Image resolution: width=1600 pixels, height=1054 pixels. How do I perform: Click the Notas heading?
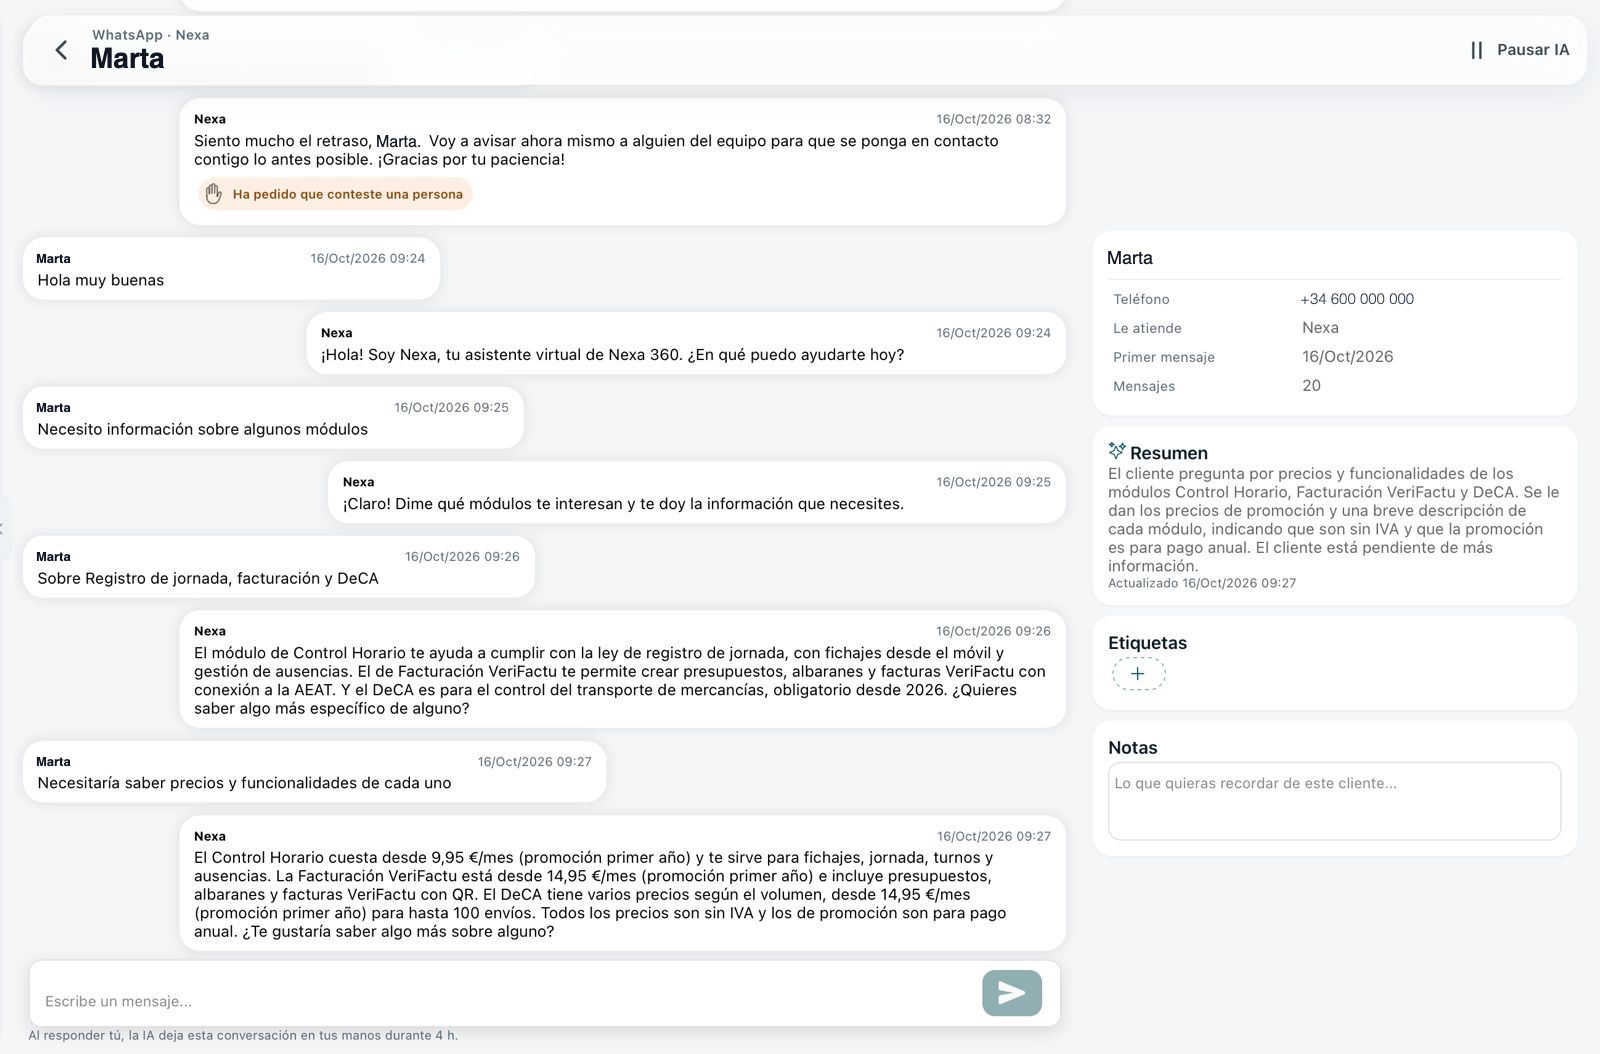click(1132, 748)
